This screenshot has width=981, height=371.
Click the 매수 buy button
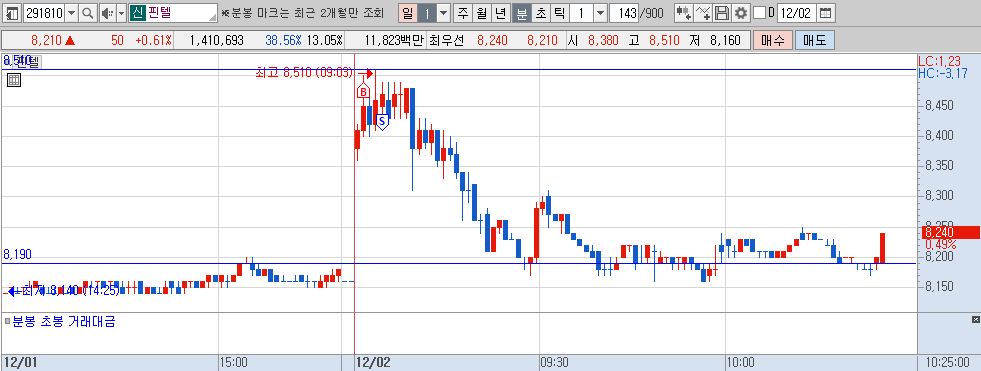(773, 41)
